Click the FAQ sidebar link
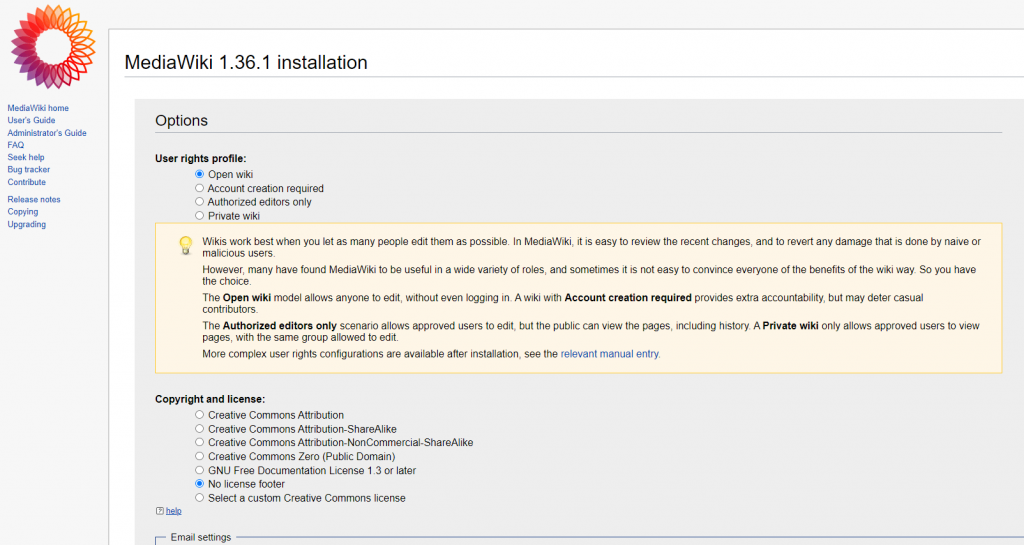This screenshot has width=1024, height=545. pos(16,145)
